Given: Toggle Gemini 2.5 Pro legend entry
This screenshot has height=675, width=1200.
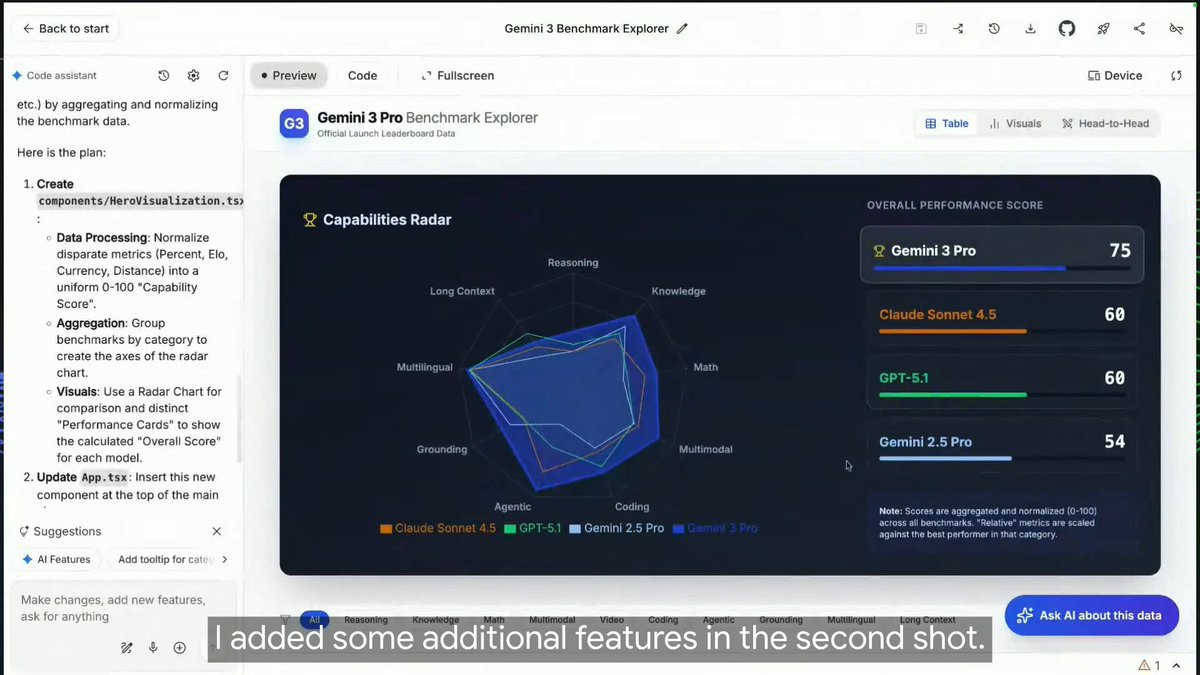Looking at the screenshot, I should click(616, 528).
